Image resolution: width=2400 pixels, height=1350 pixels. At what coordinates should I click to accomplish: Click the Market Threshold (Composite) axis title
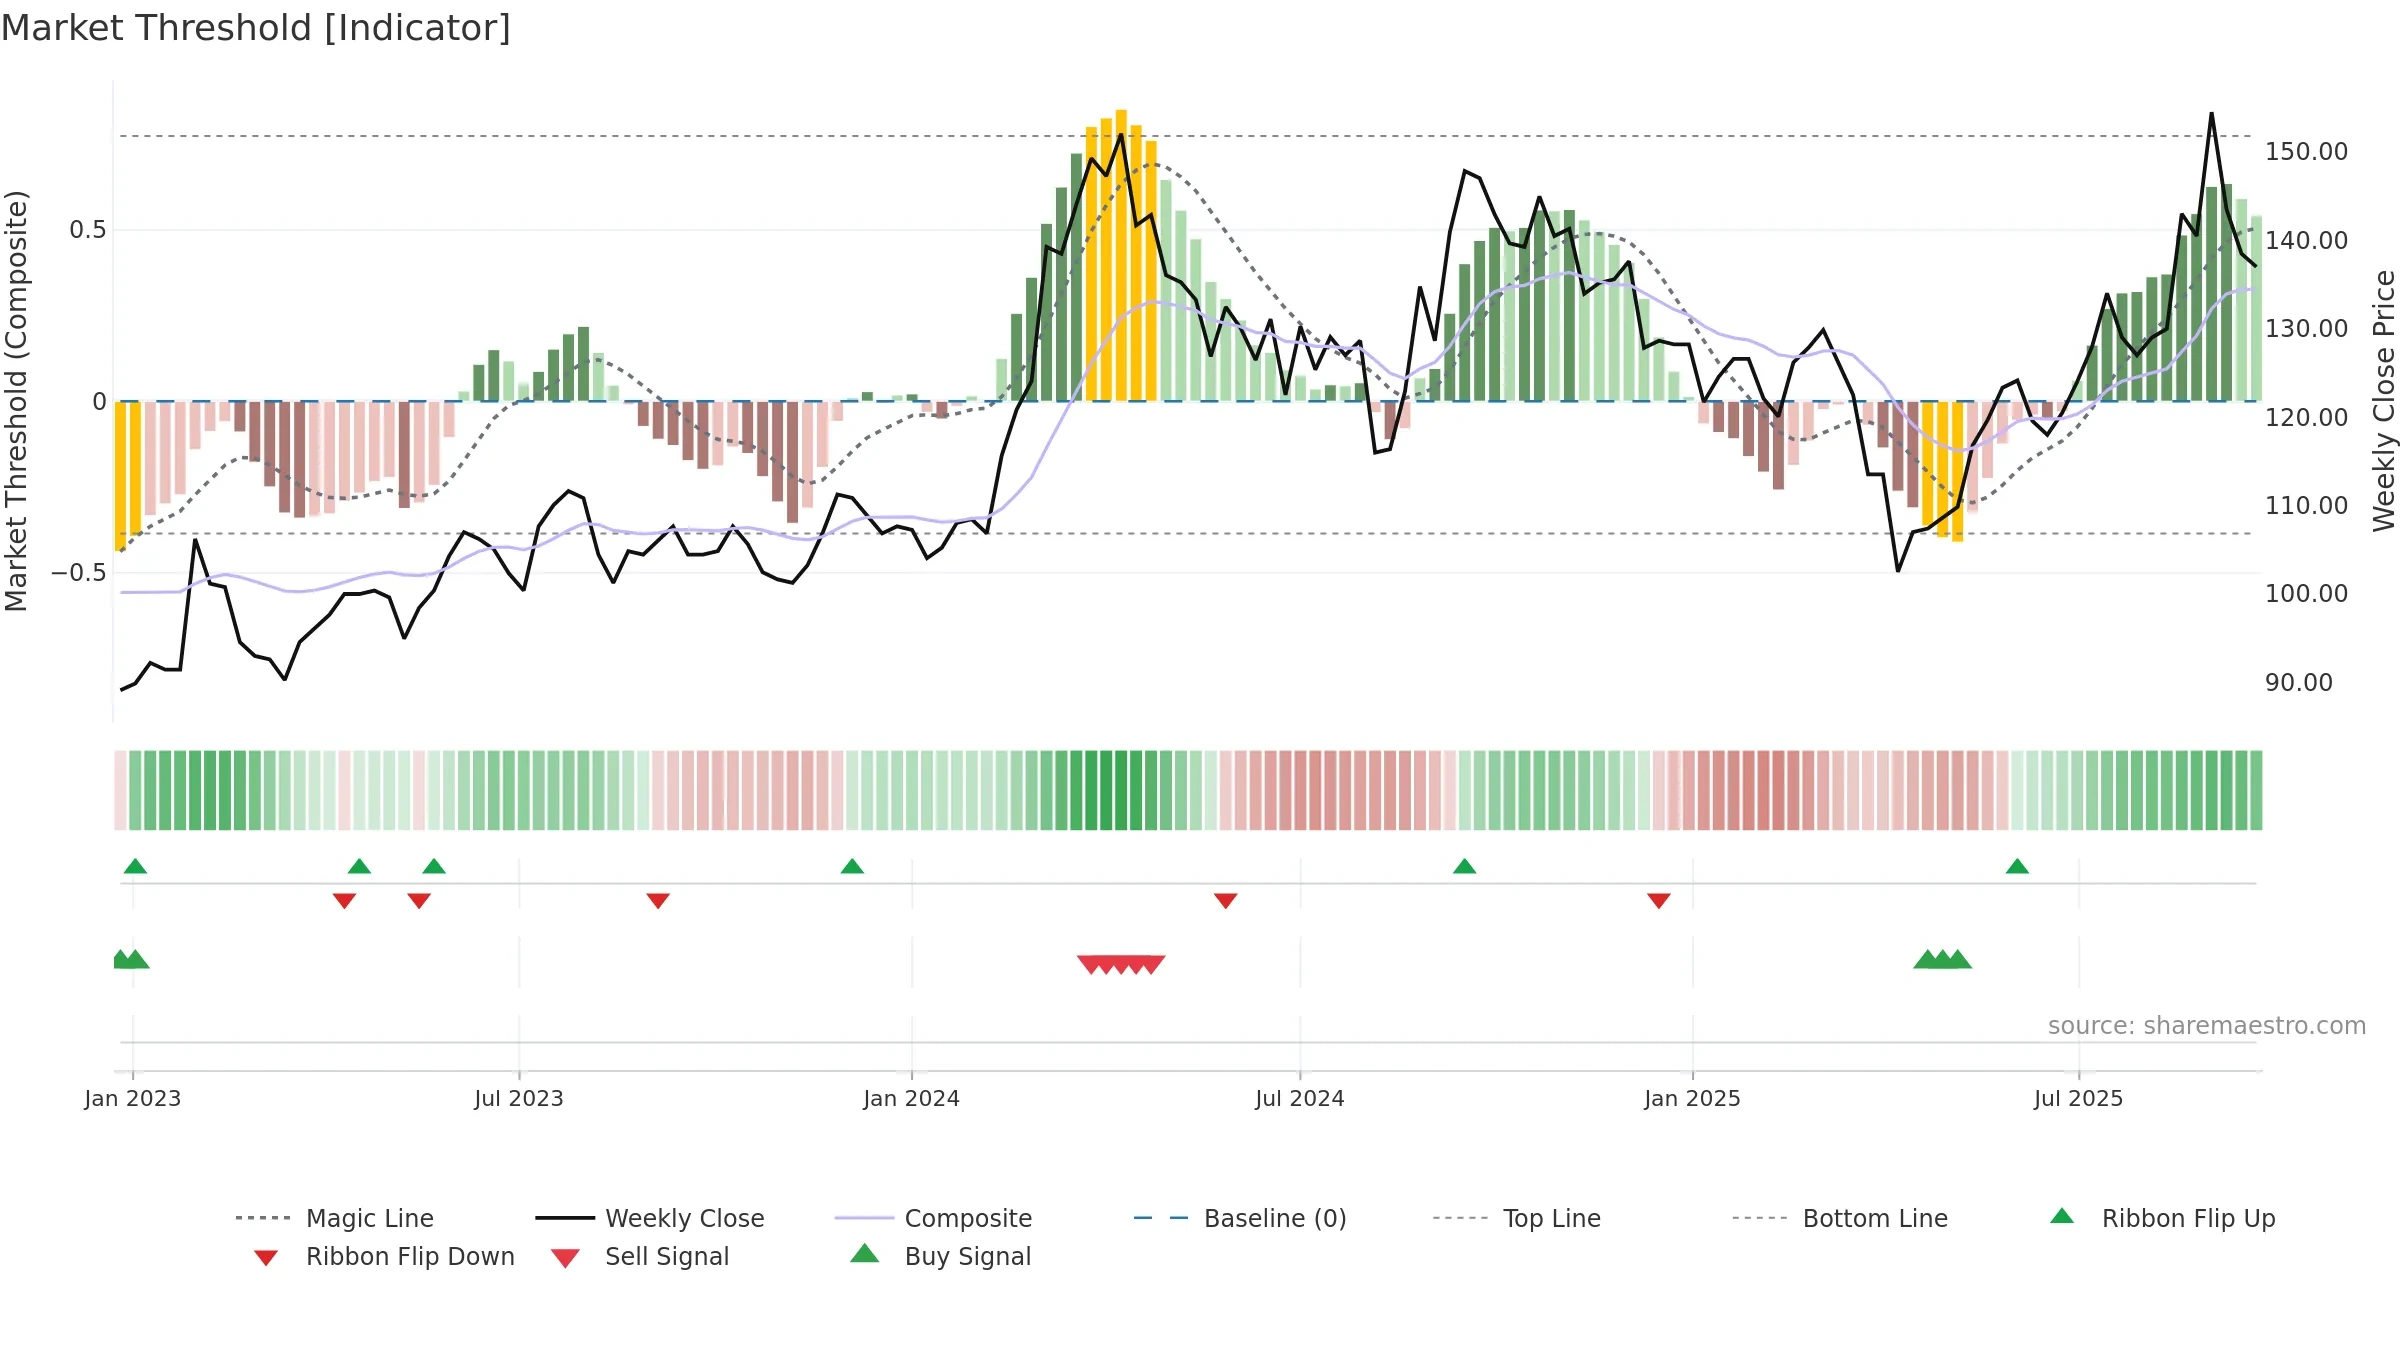pyautogui.click(x=16, y=401)
